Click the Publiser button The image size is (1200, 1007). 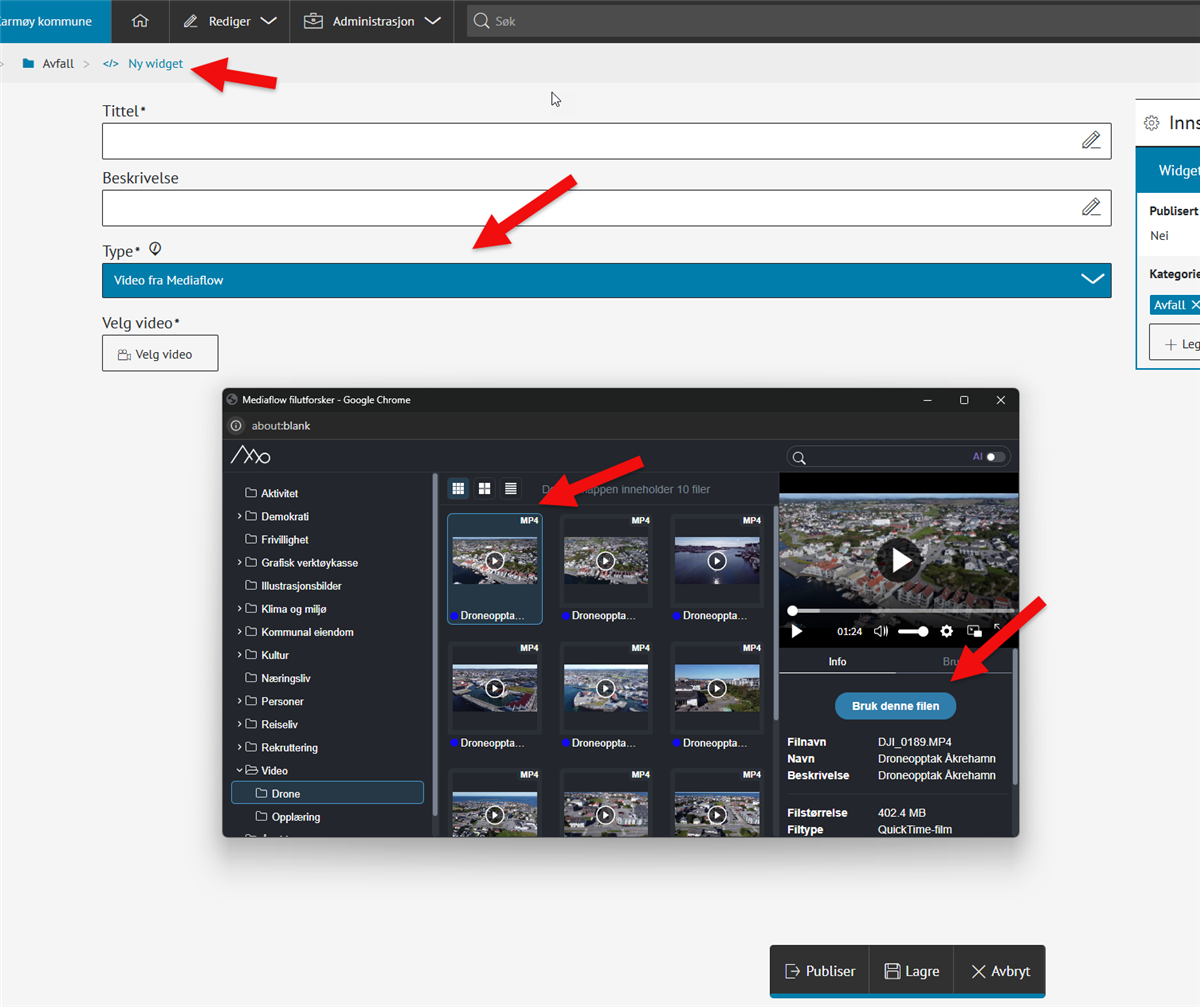pyautogui.click(x=820, y=971)
